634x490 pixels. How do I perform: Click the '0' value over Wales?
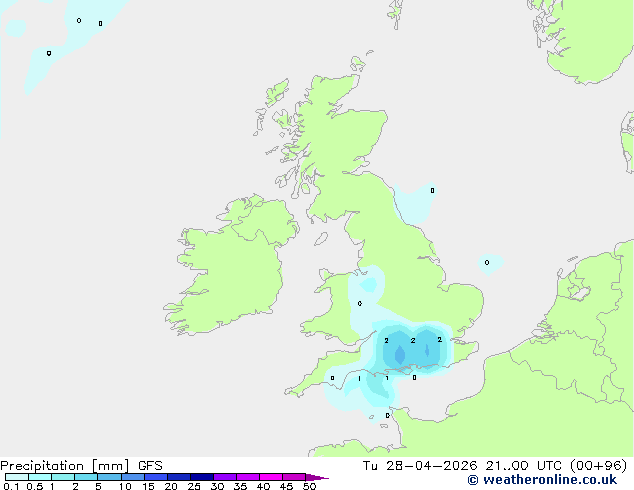[360, 304]
